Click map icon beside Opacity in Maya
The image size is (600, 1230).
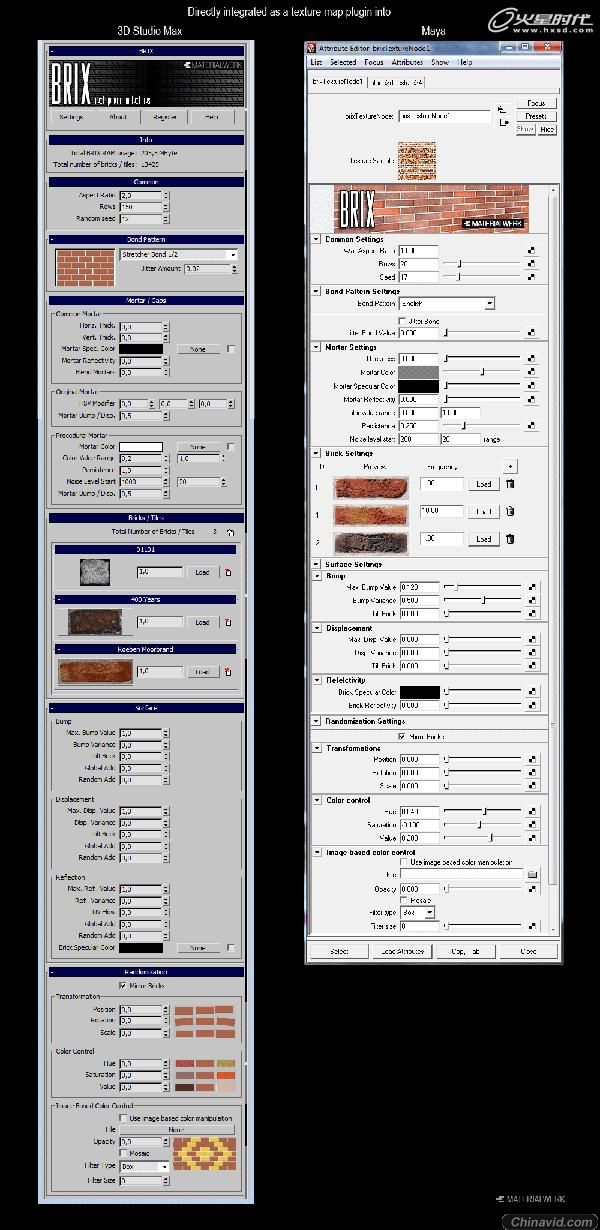point(532,888)
